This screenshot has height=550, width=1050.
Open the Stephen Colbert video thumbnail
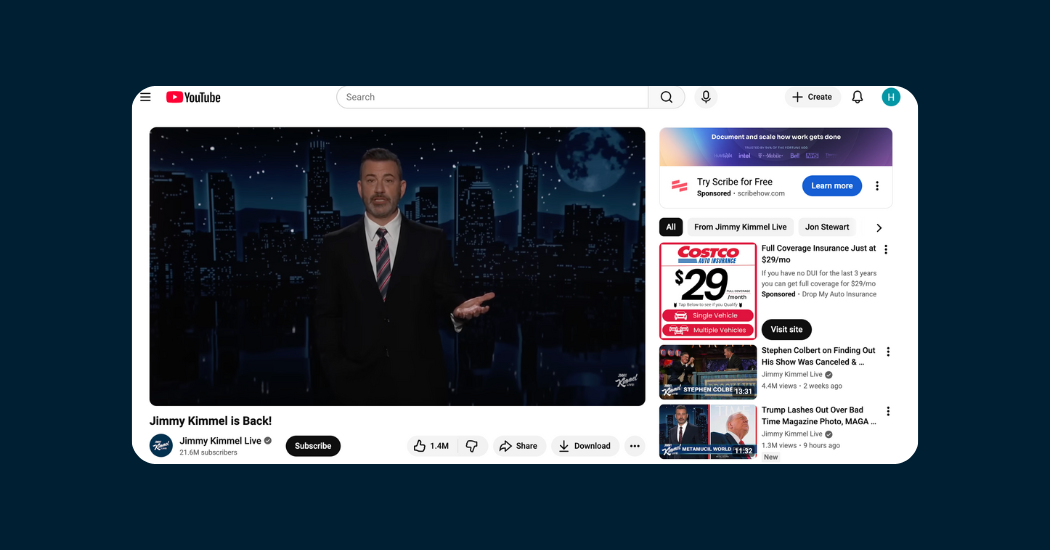708,372
